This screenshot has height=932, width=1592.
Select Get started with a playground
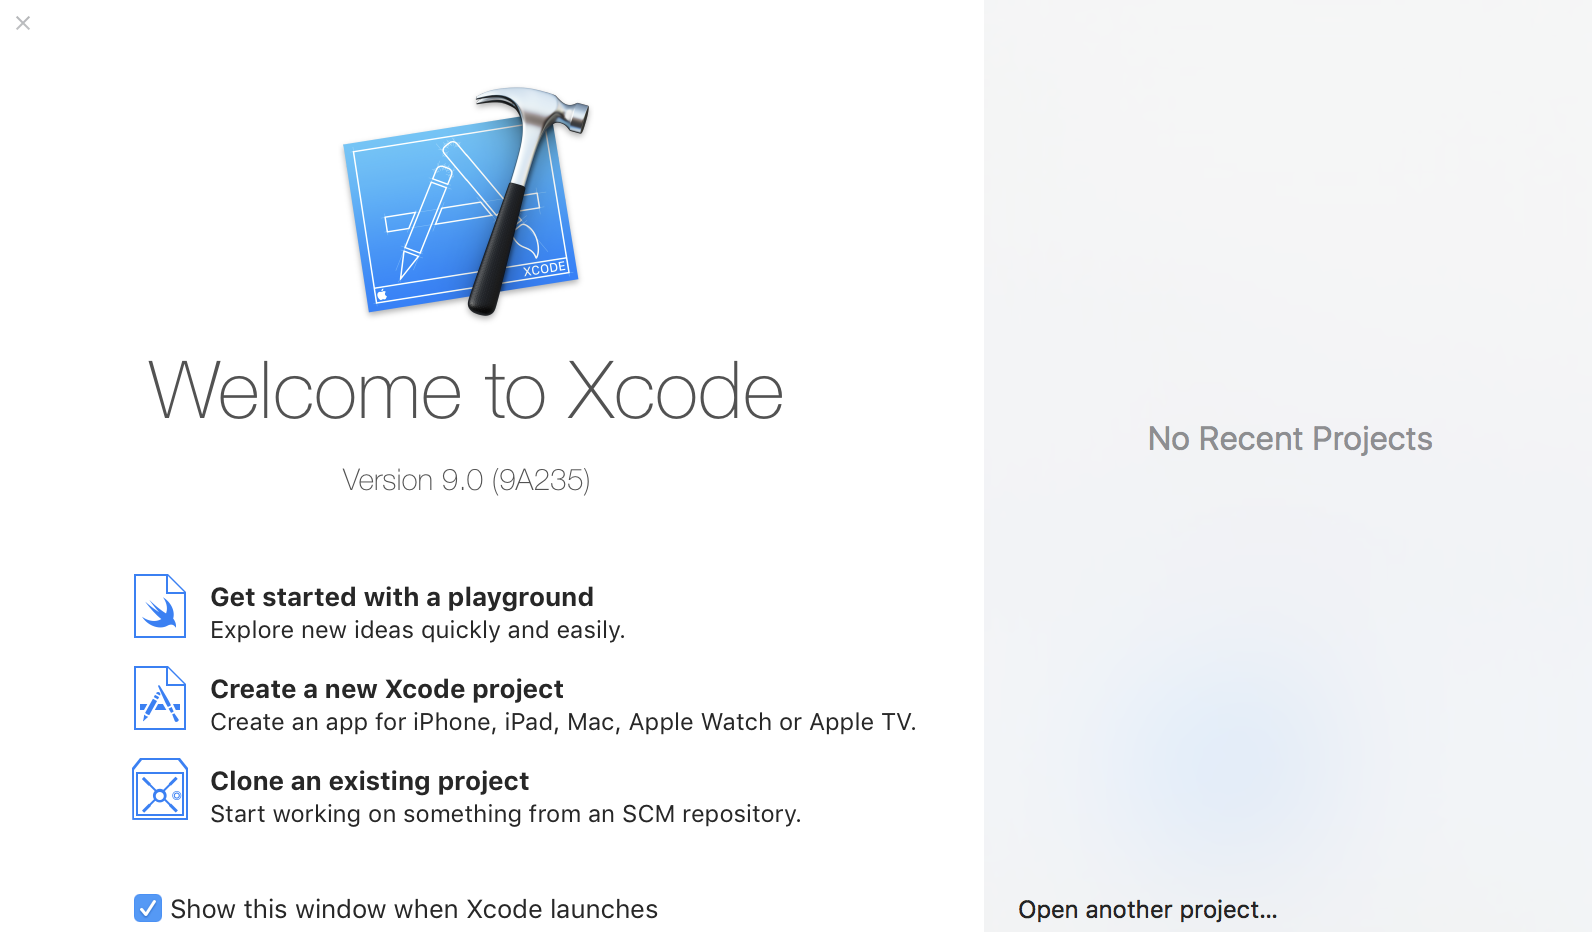pos(402,597)
